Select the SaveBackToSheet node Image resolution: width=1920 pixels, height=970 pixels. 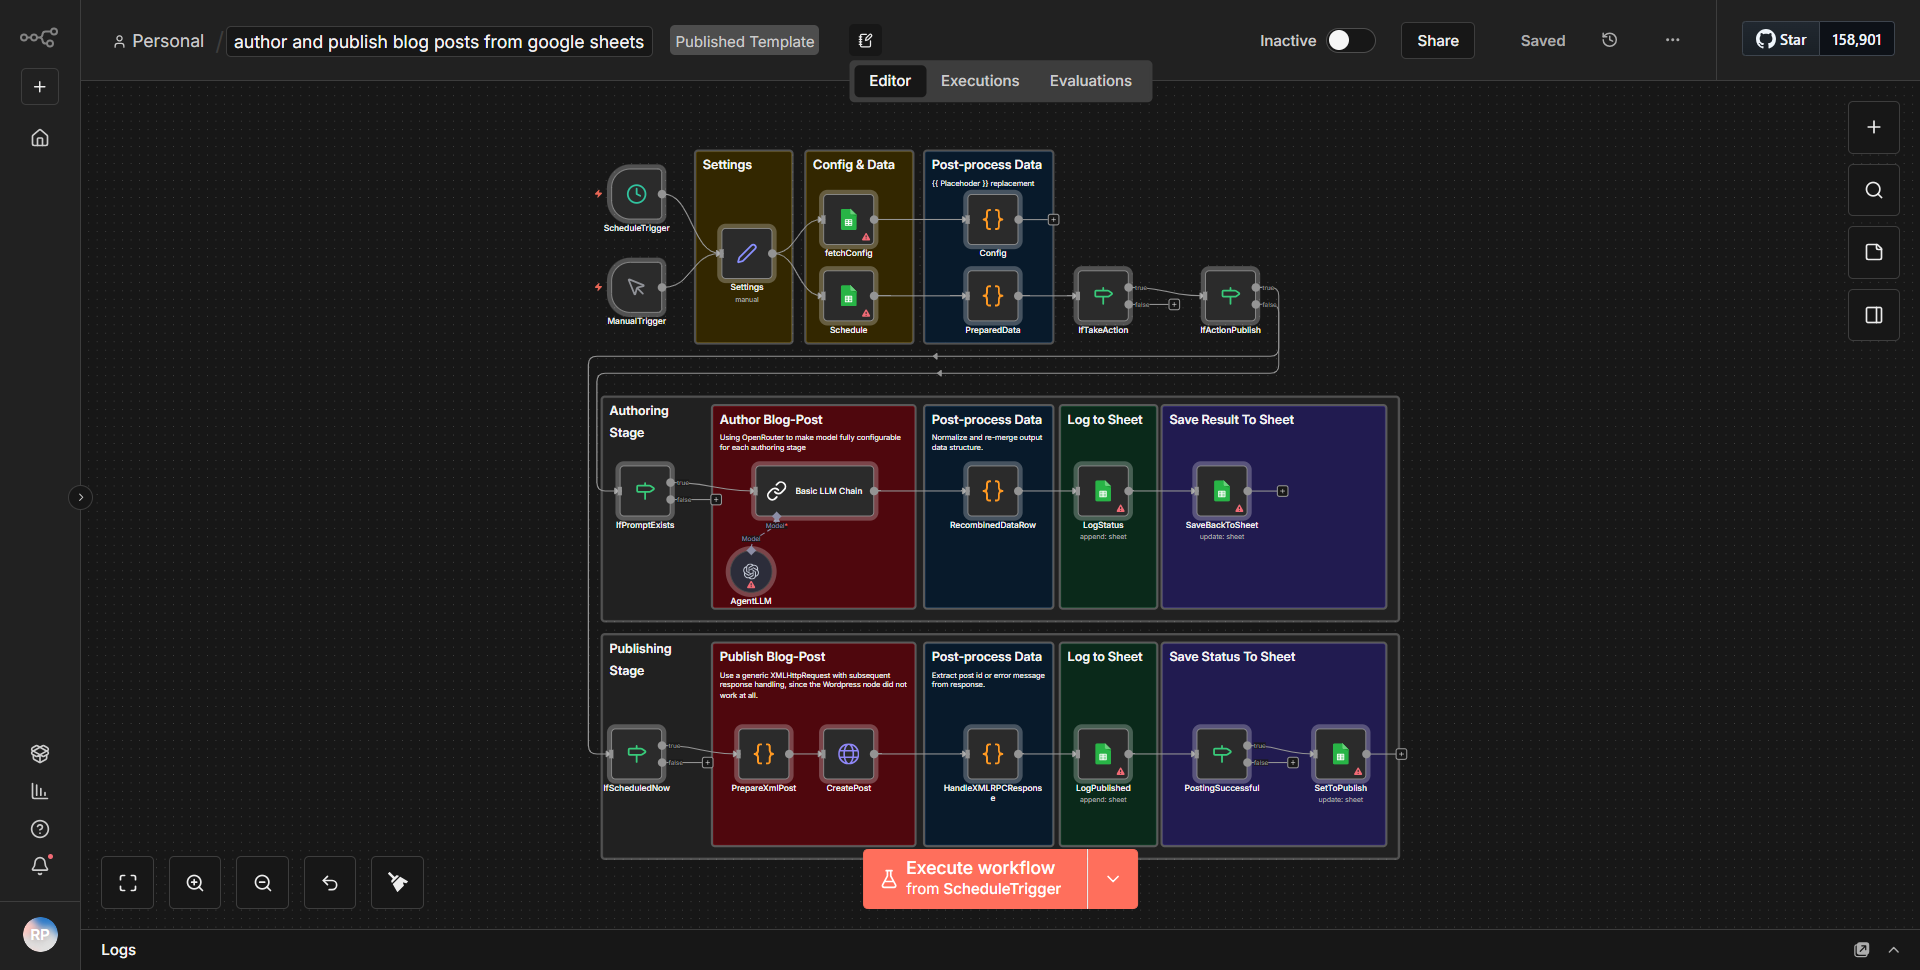click(x=1222, y=491)
